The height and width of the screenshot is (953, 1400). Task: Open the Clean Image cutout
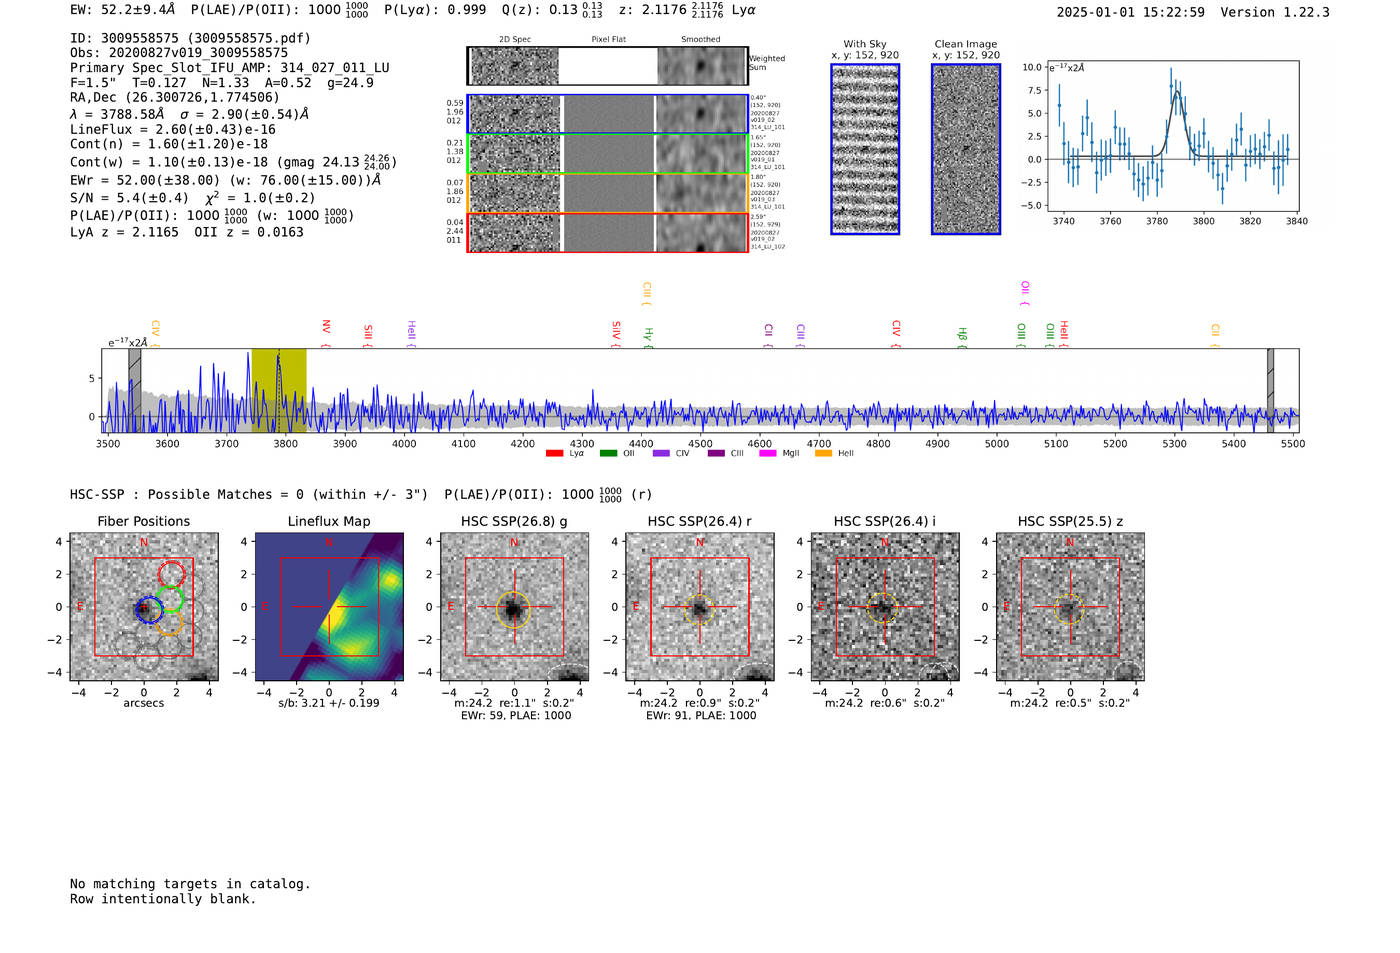[x=966, y=149]
